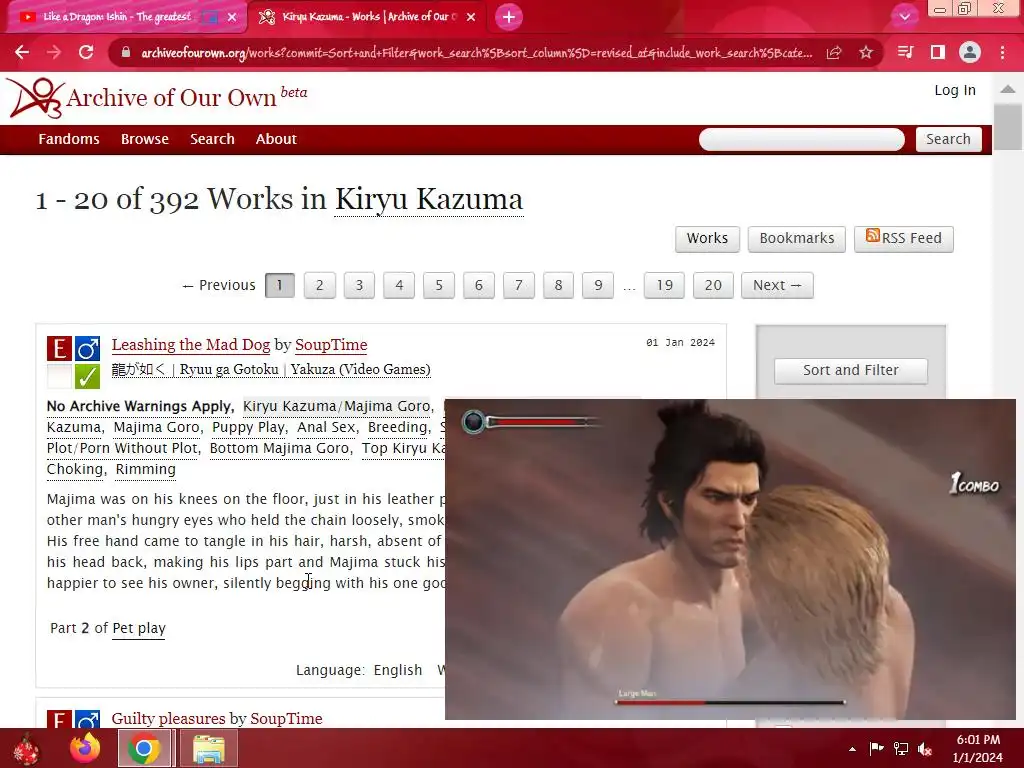Click the Bookmarks button
Screen dimensions: 1024x768
click(x=797, y=238)
